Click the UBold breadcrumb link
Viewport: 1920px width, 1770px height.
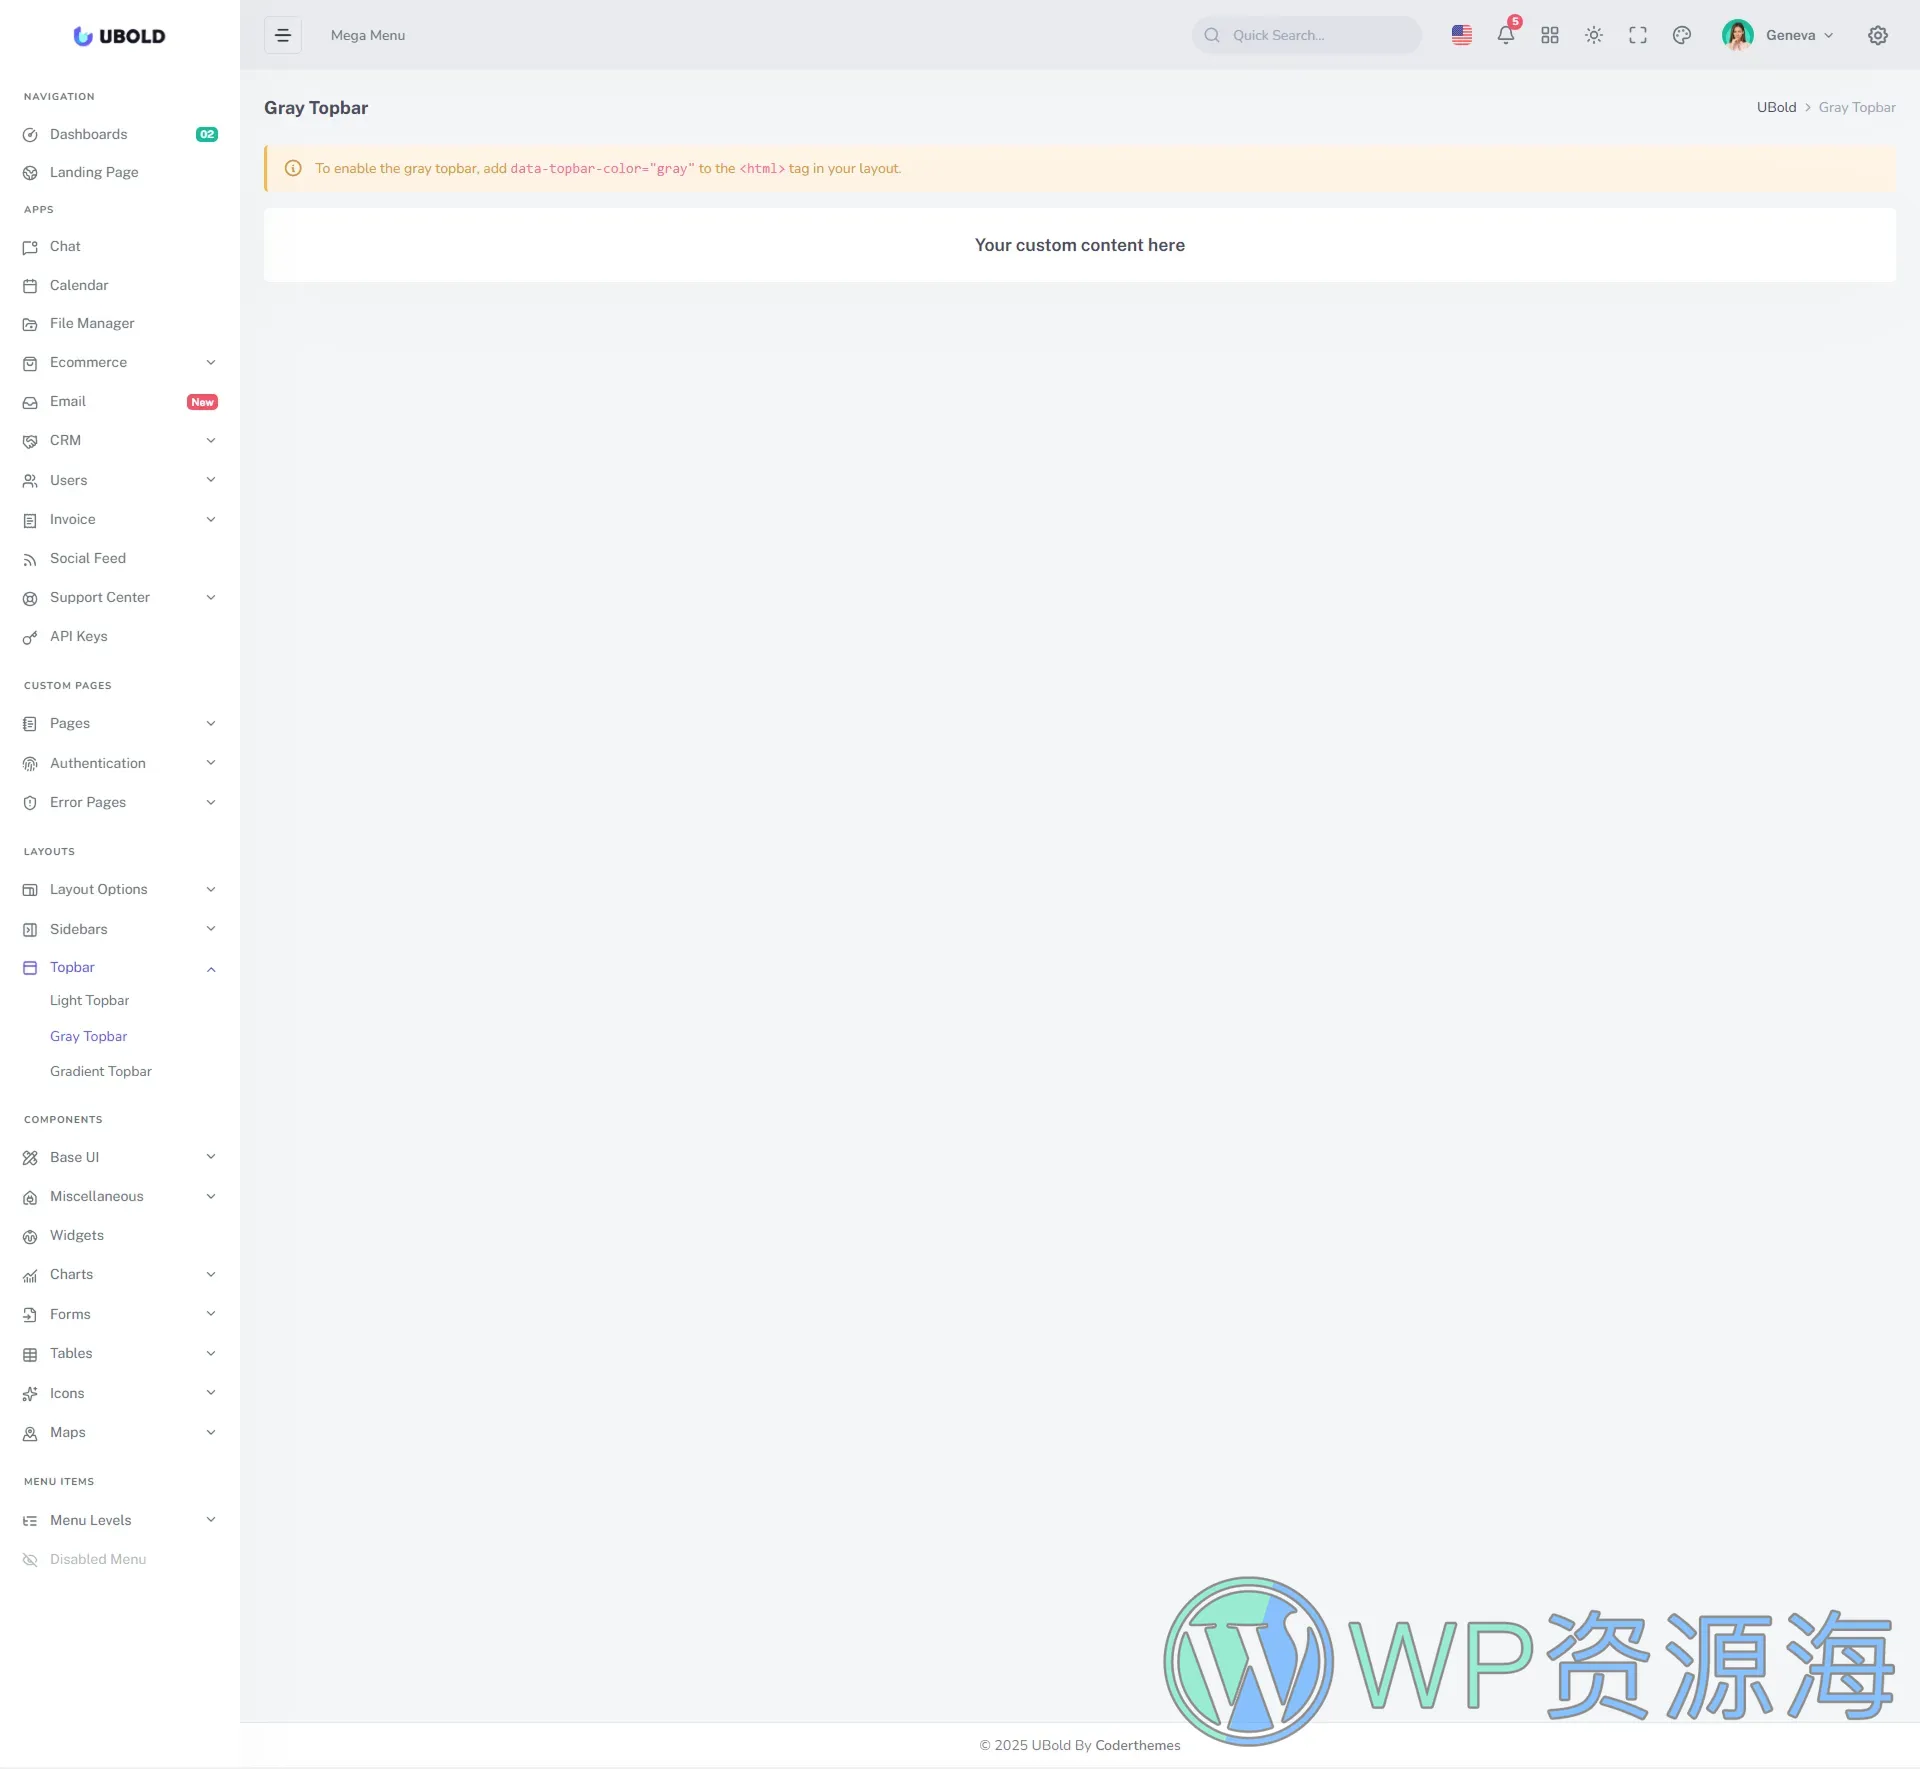click(x=1776, y=107)
